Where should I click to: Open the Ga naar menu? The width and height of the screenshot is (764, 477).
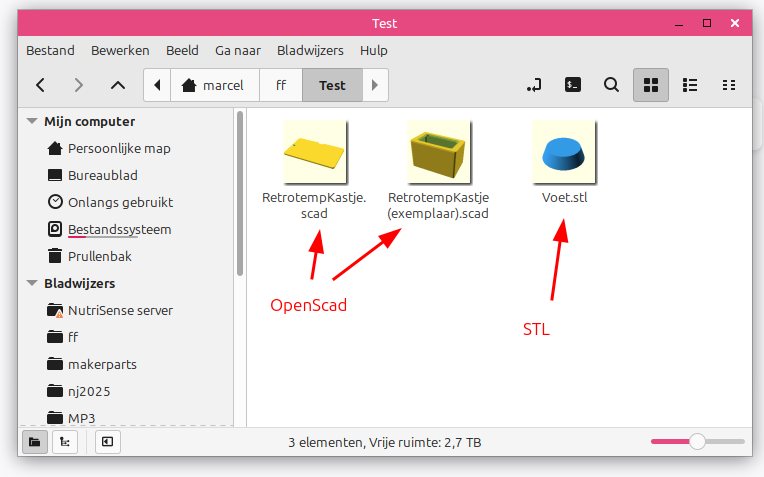coord(237,50)
